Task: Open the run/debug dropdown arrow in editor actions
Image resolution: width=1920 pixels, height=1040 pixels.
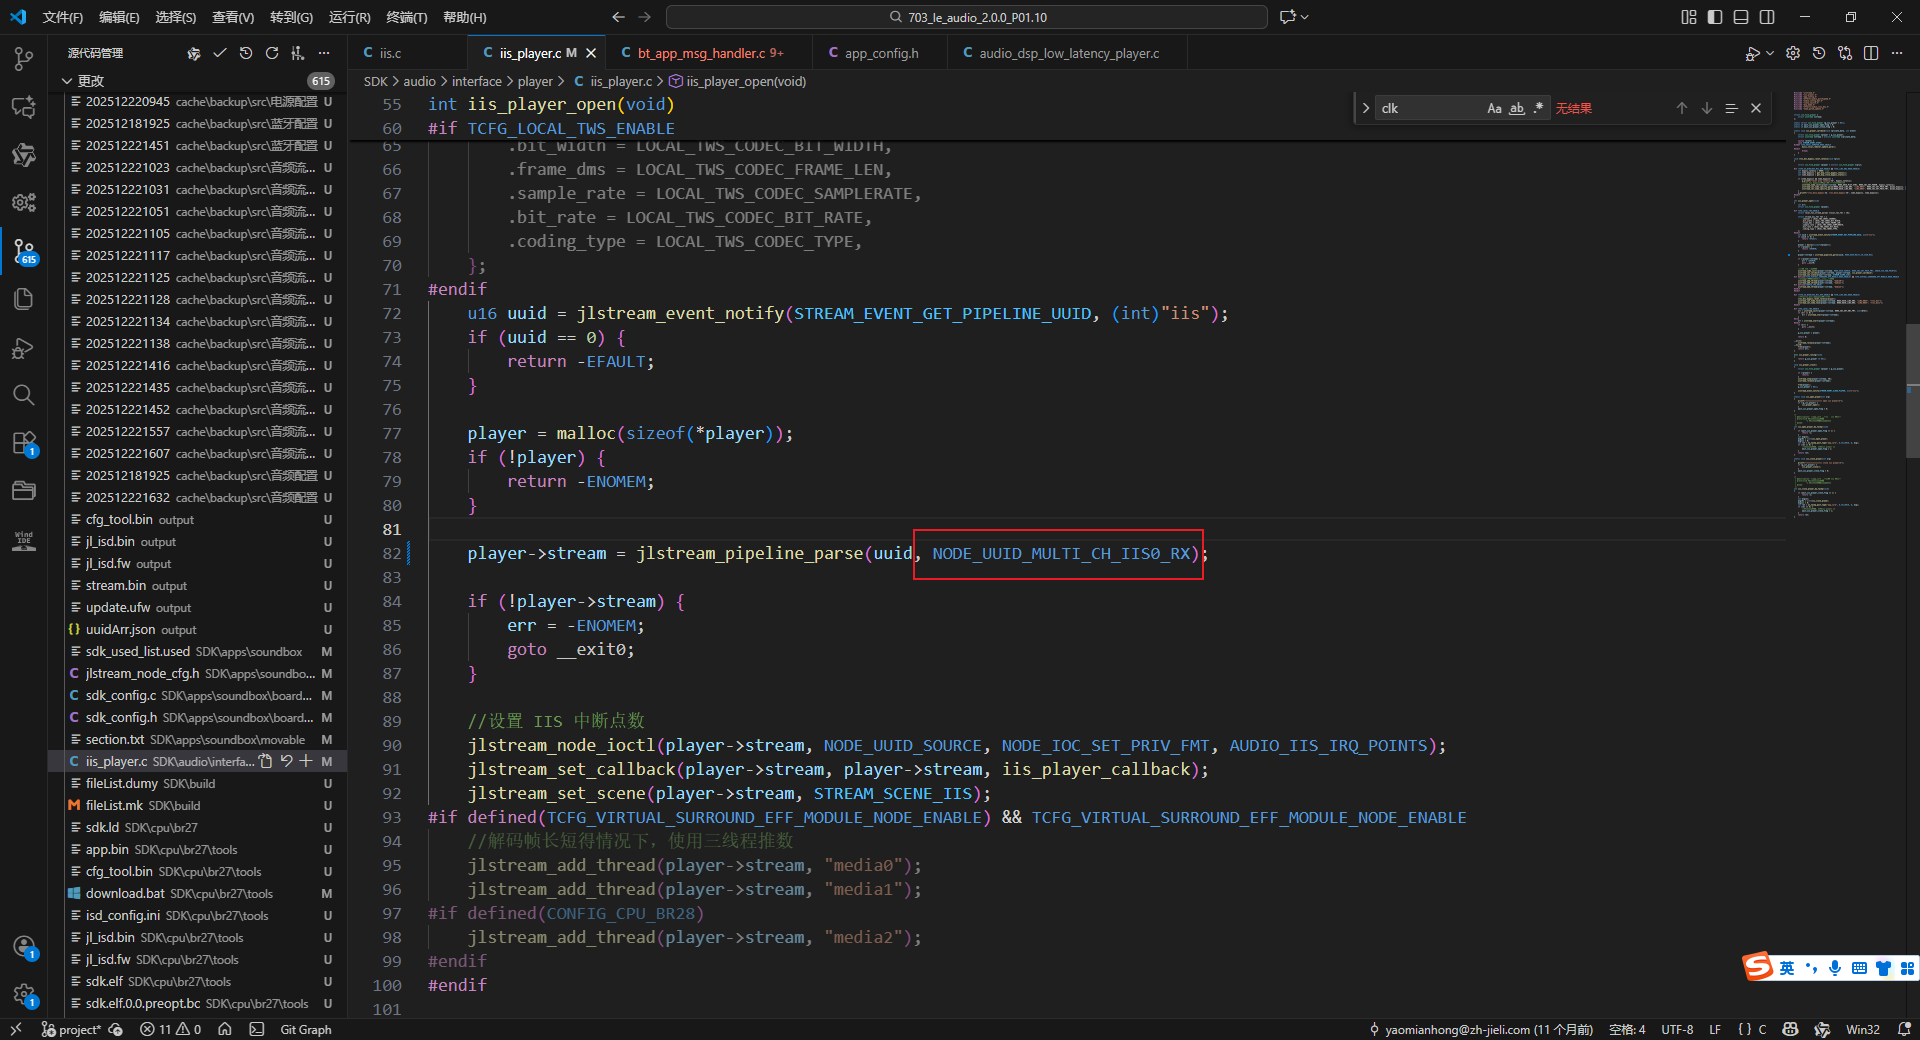Action: coord(1770,53)
